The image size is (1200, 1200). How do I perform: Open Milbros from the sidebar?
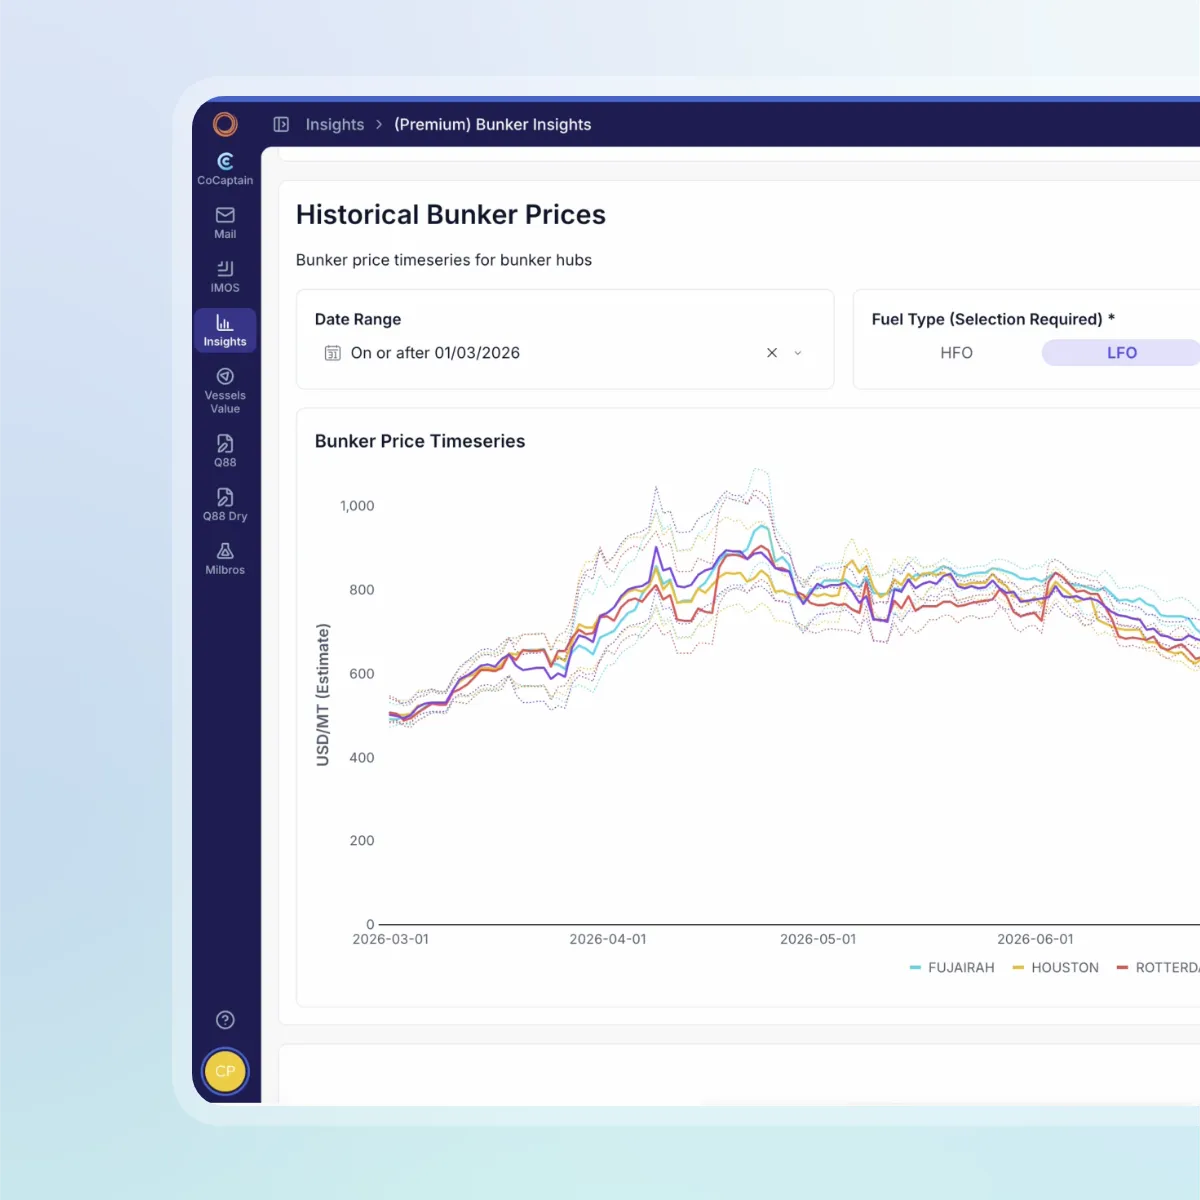pyautogui.click(x=225, y=559)
